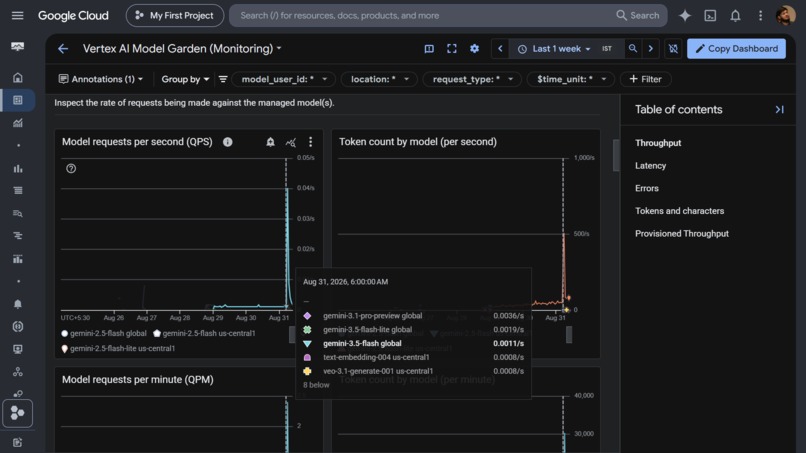Click the time range zoom magnifier
Image resolution: width=806 pixels, height=453 pixels.
(x=633, y=48)
